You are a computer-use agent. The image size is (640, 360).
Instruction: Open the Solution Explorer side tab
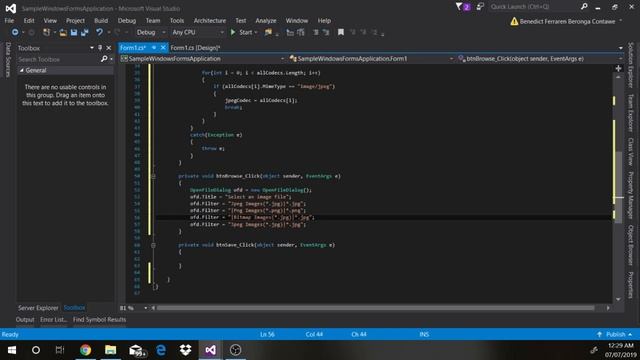coord(631,64)
